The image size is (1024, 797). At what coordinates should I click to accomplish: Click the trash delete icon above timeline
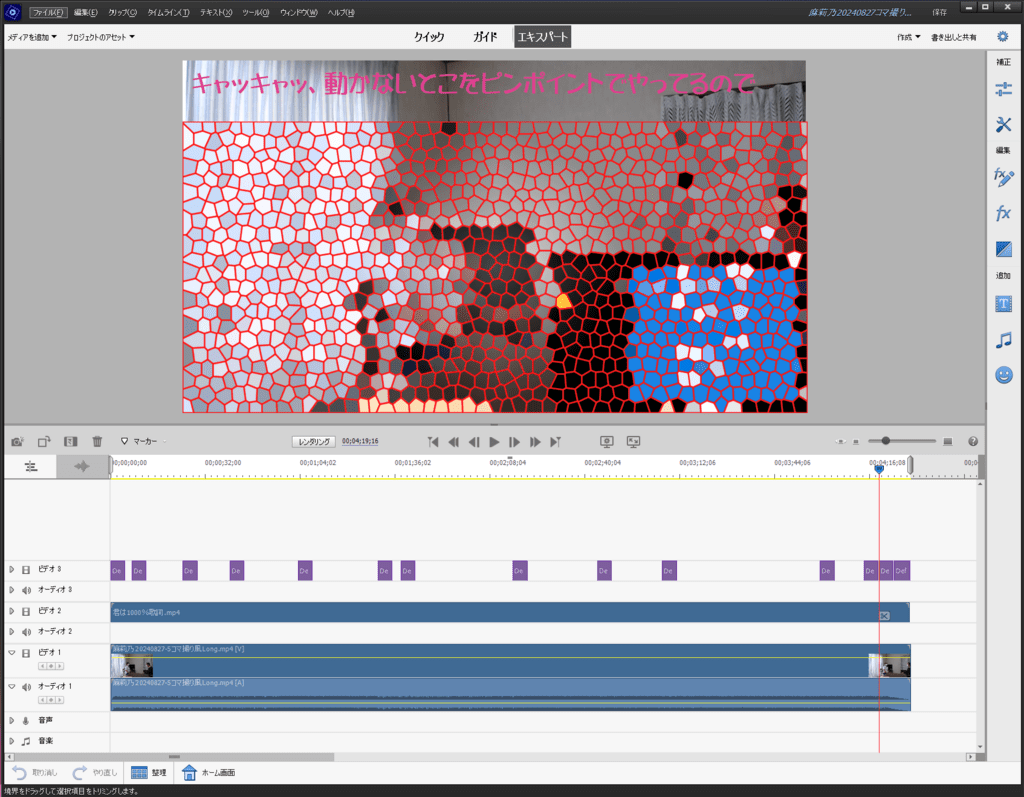click(x=97, y=441)
